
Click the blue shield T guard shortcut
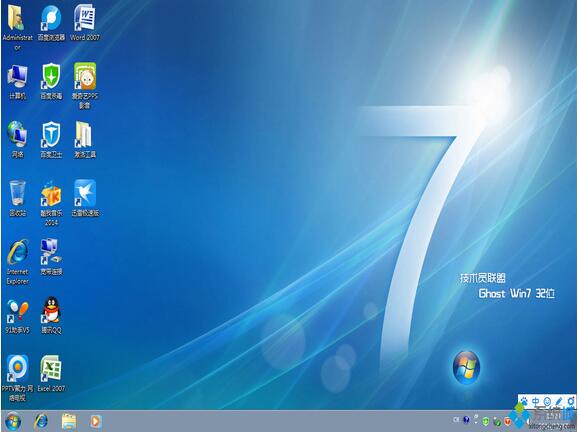(x=51, y=135)
